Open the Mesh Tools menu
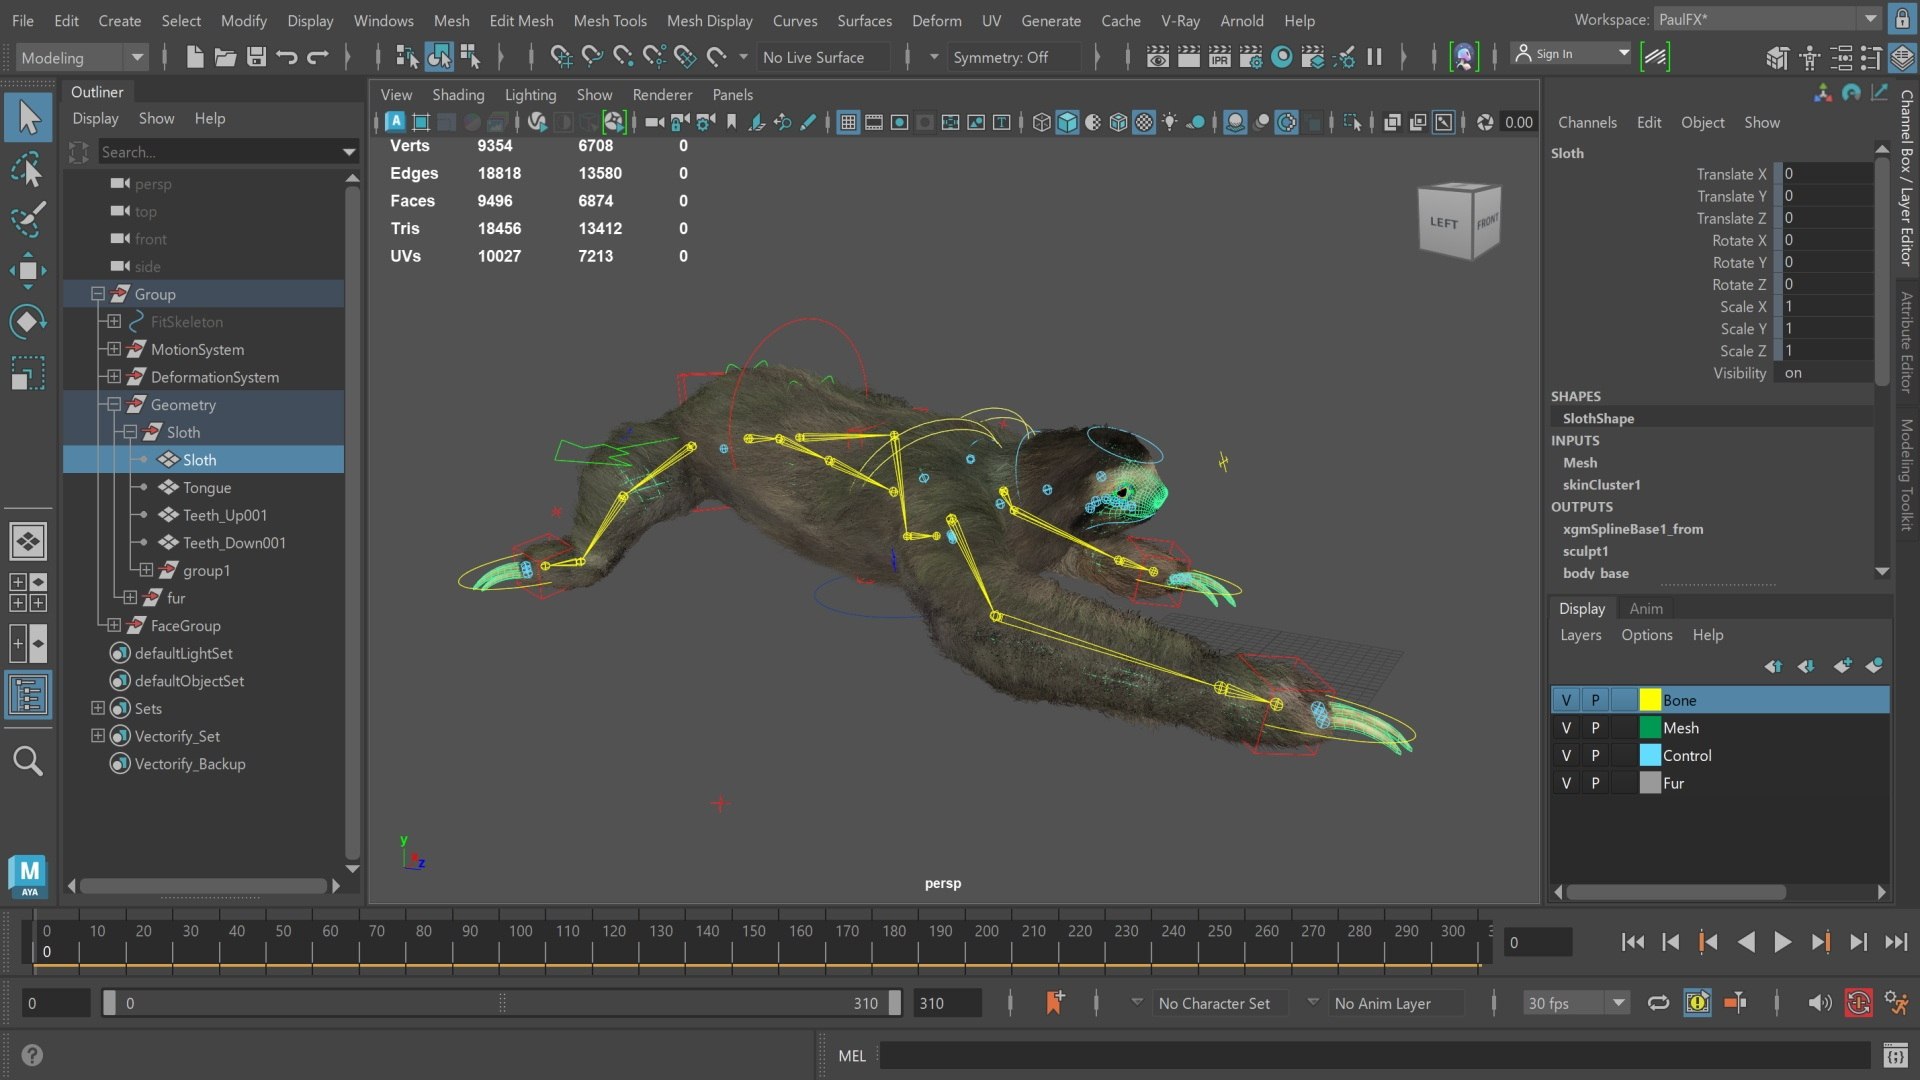This screenshot has height=1080, width=1920. coord(610,20)
